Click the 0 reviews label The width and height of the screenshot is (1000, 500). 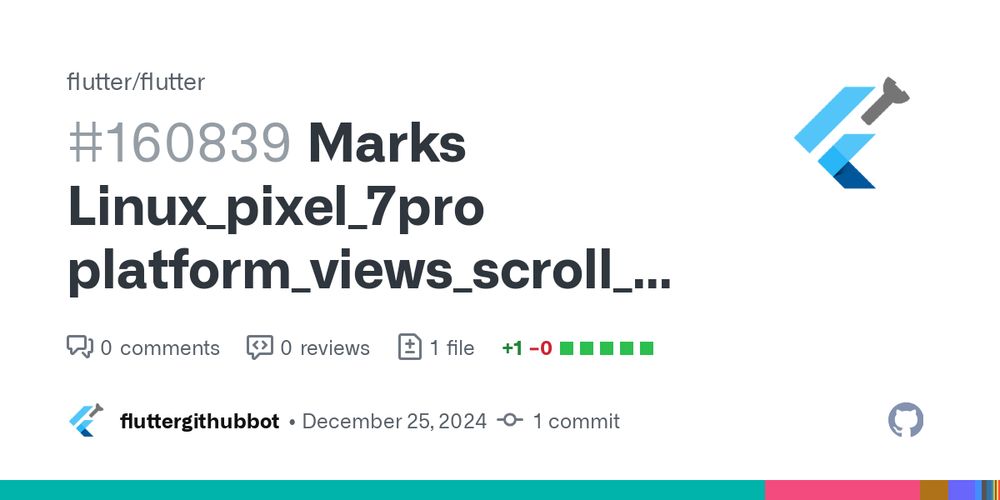pyautogui.click(x=325, y=348)
